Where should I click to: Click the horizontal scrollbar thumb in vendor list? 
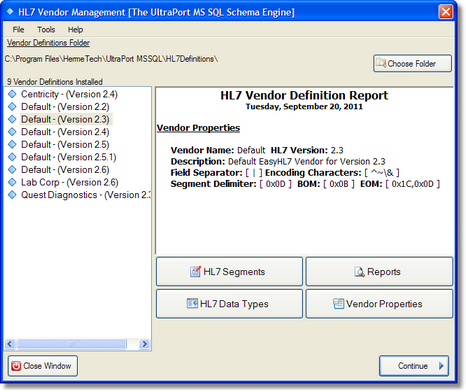(72, 344)
